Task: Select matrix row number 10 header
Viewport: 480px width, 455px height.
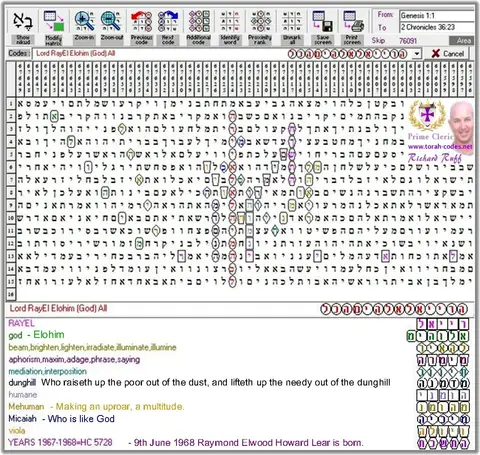Action: pyautogui.click(x=11, y=218)
